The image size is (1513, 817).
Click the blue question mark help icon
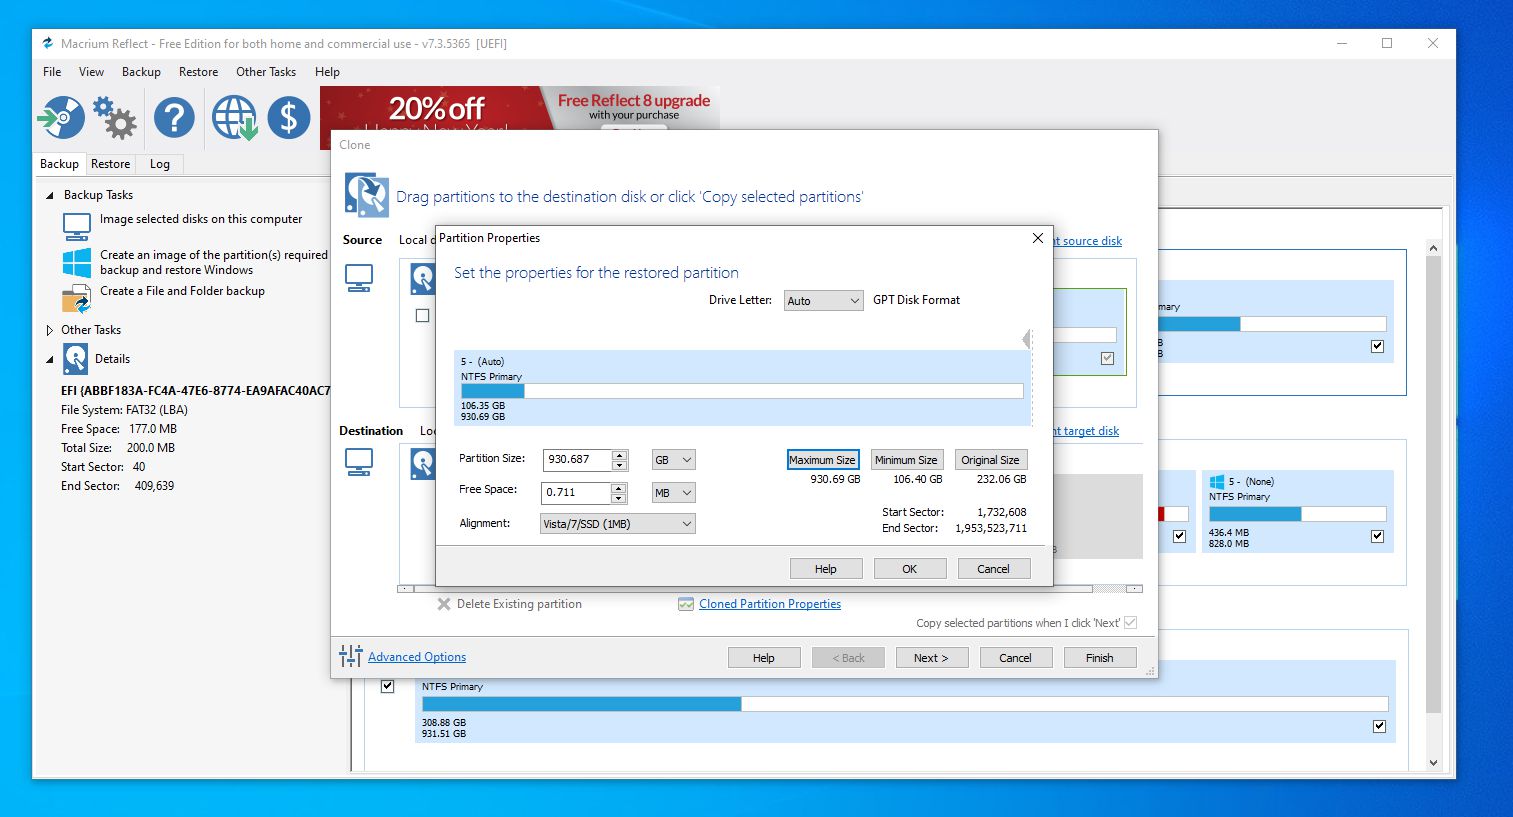[x=174, y=118]
